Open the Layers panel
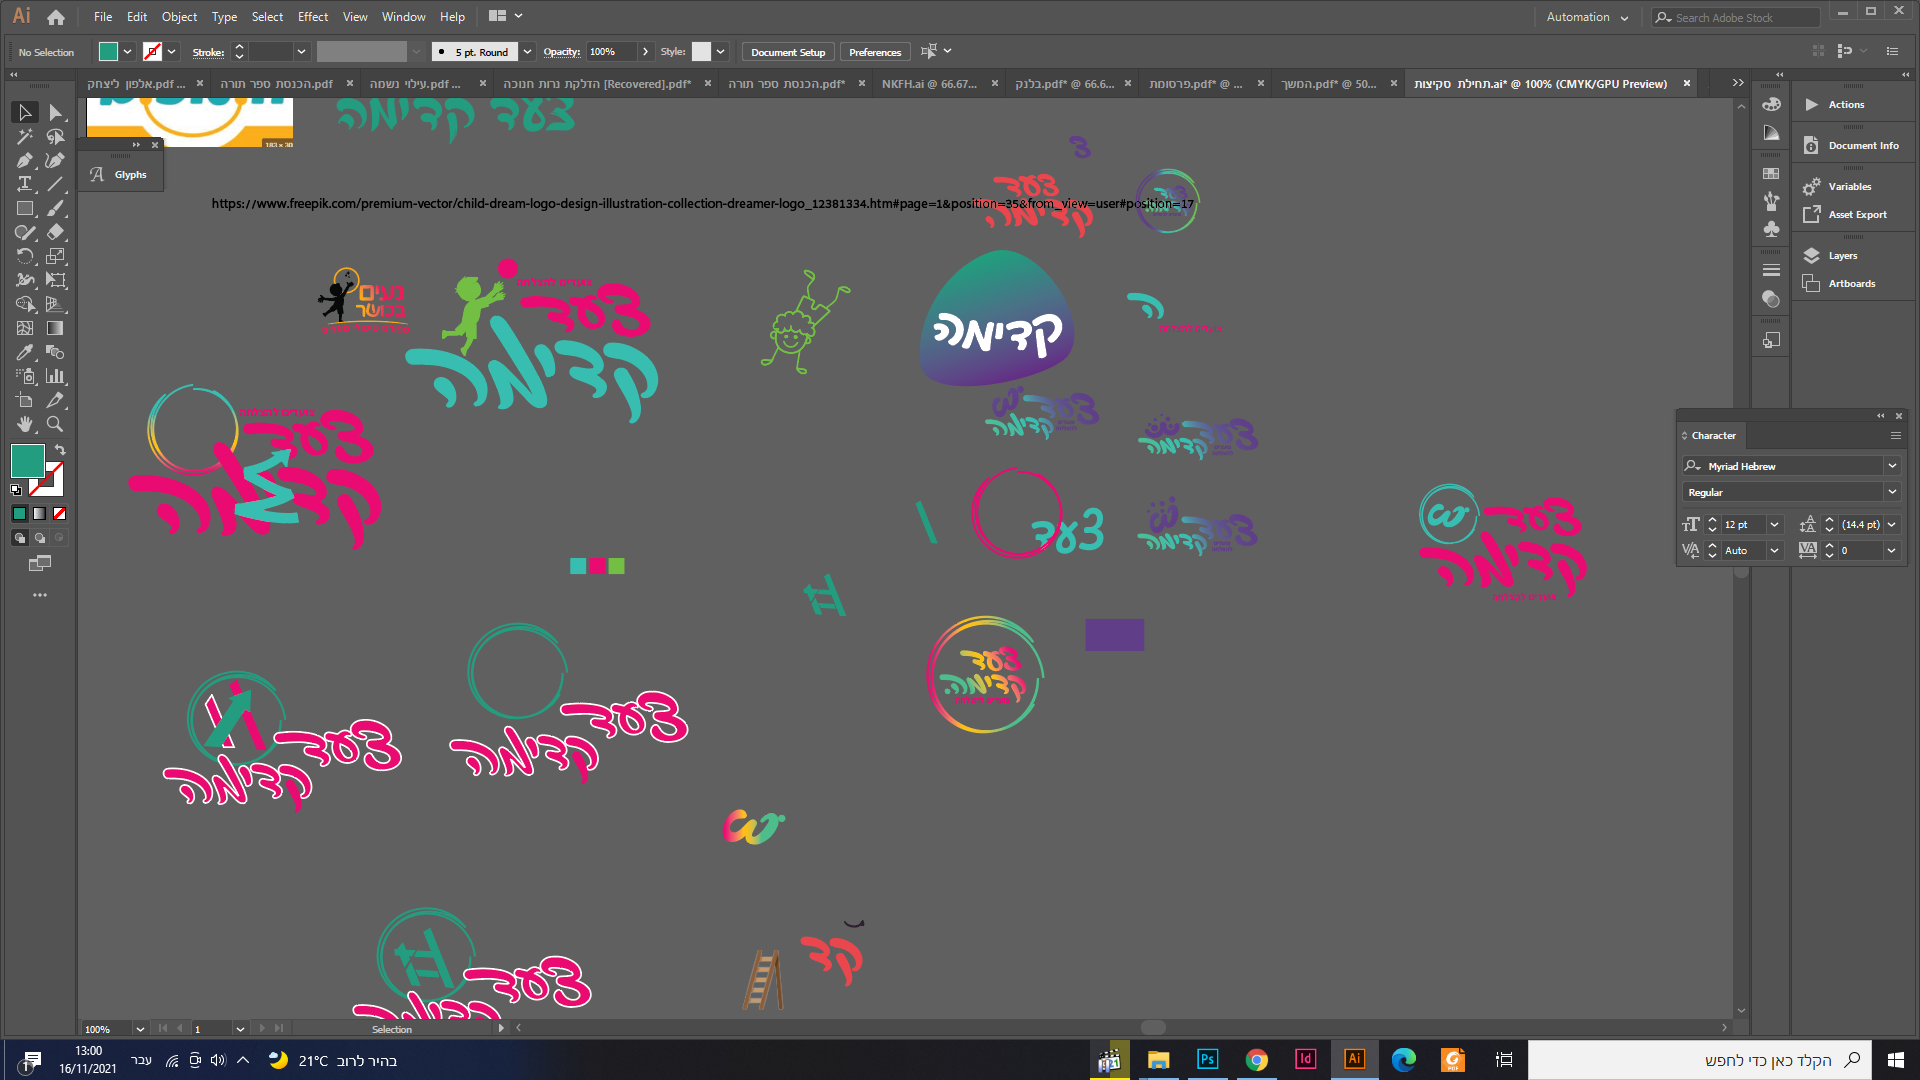Screen dimensions: 1920x1080 (1842, 256)
